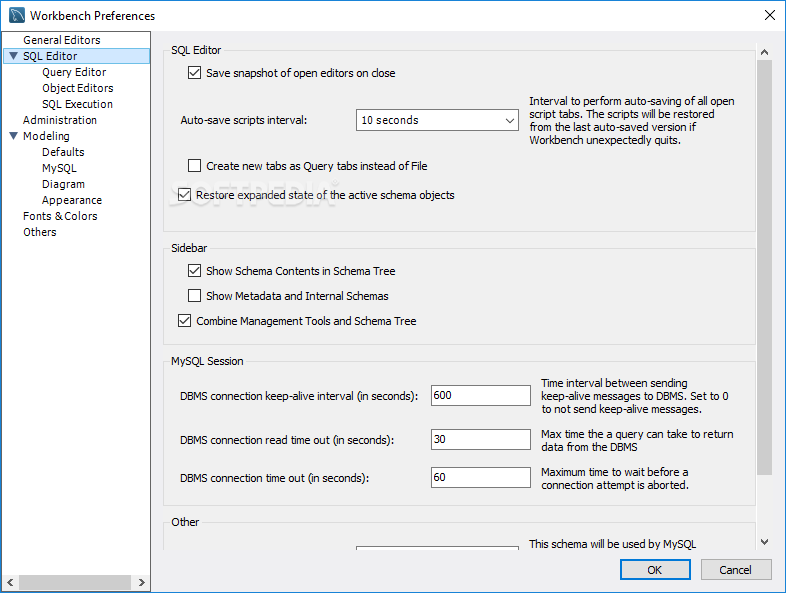Open Modeling Defaults page

(63, 152)
